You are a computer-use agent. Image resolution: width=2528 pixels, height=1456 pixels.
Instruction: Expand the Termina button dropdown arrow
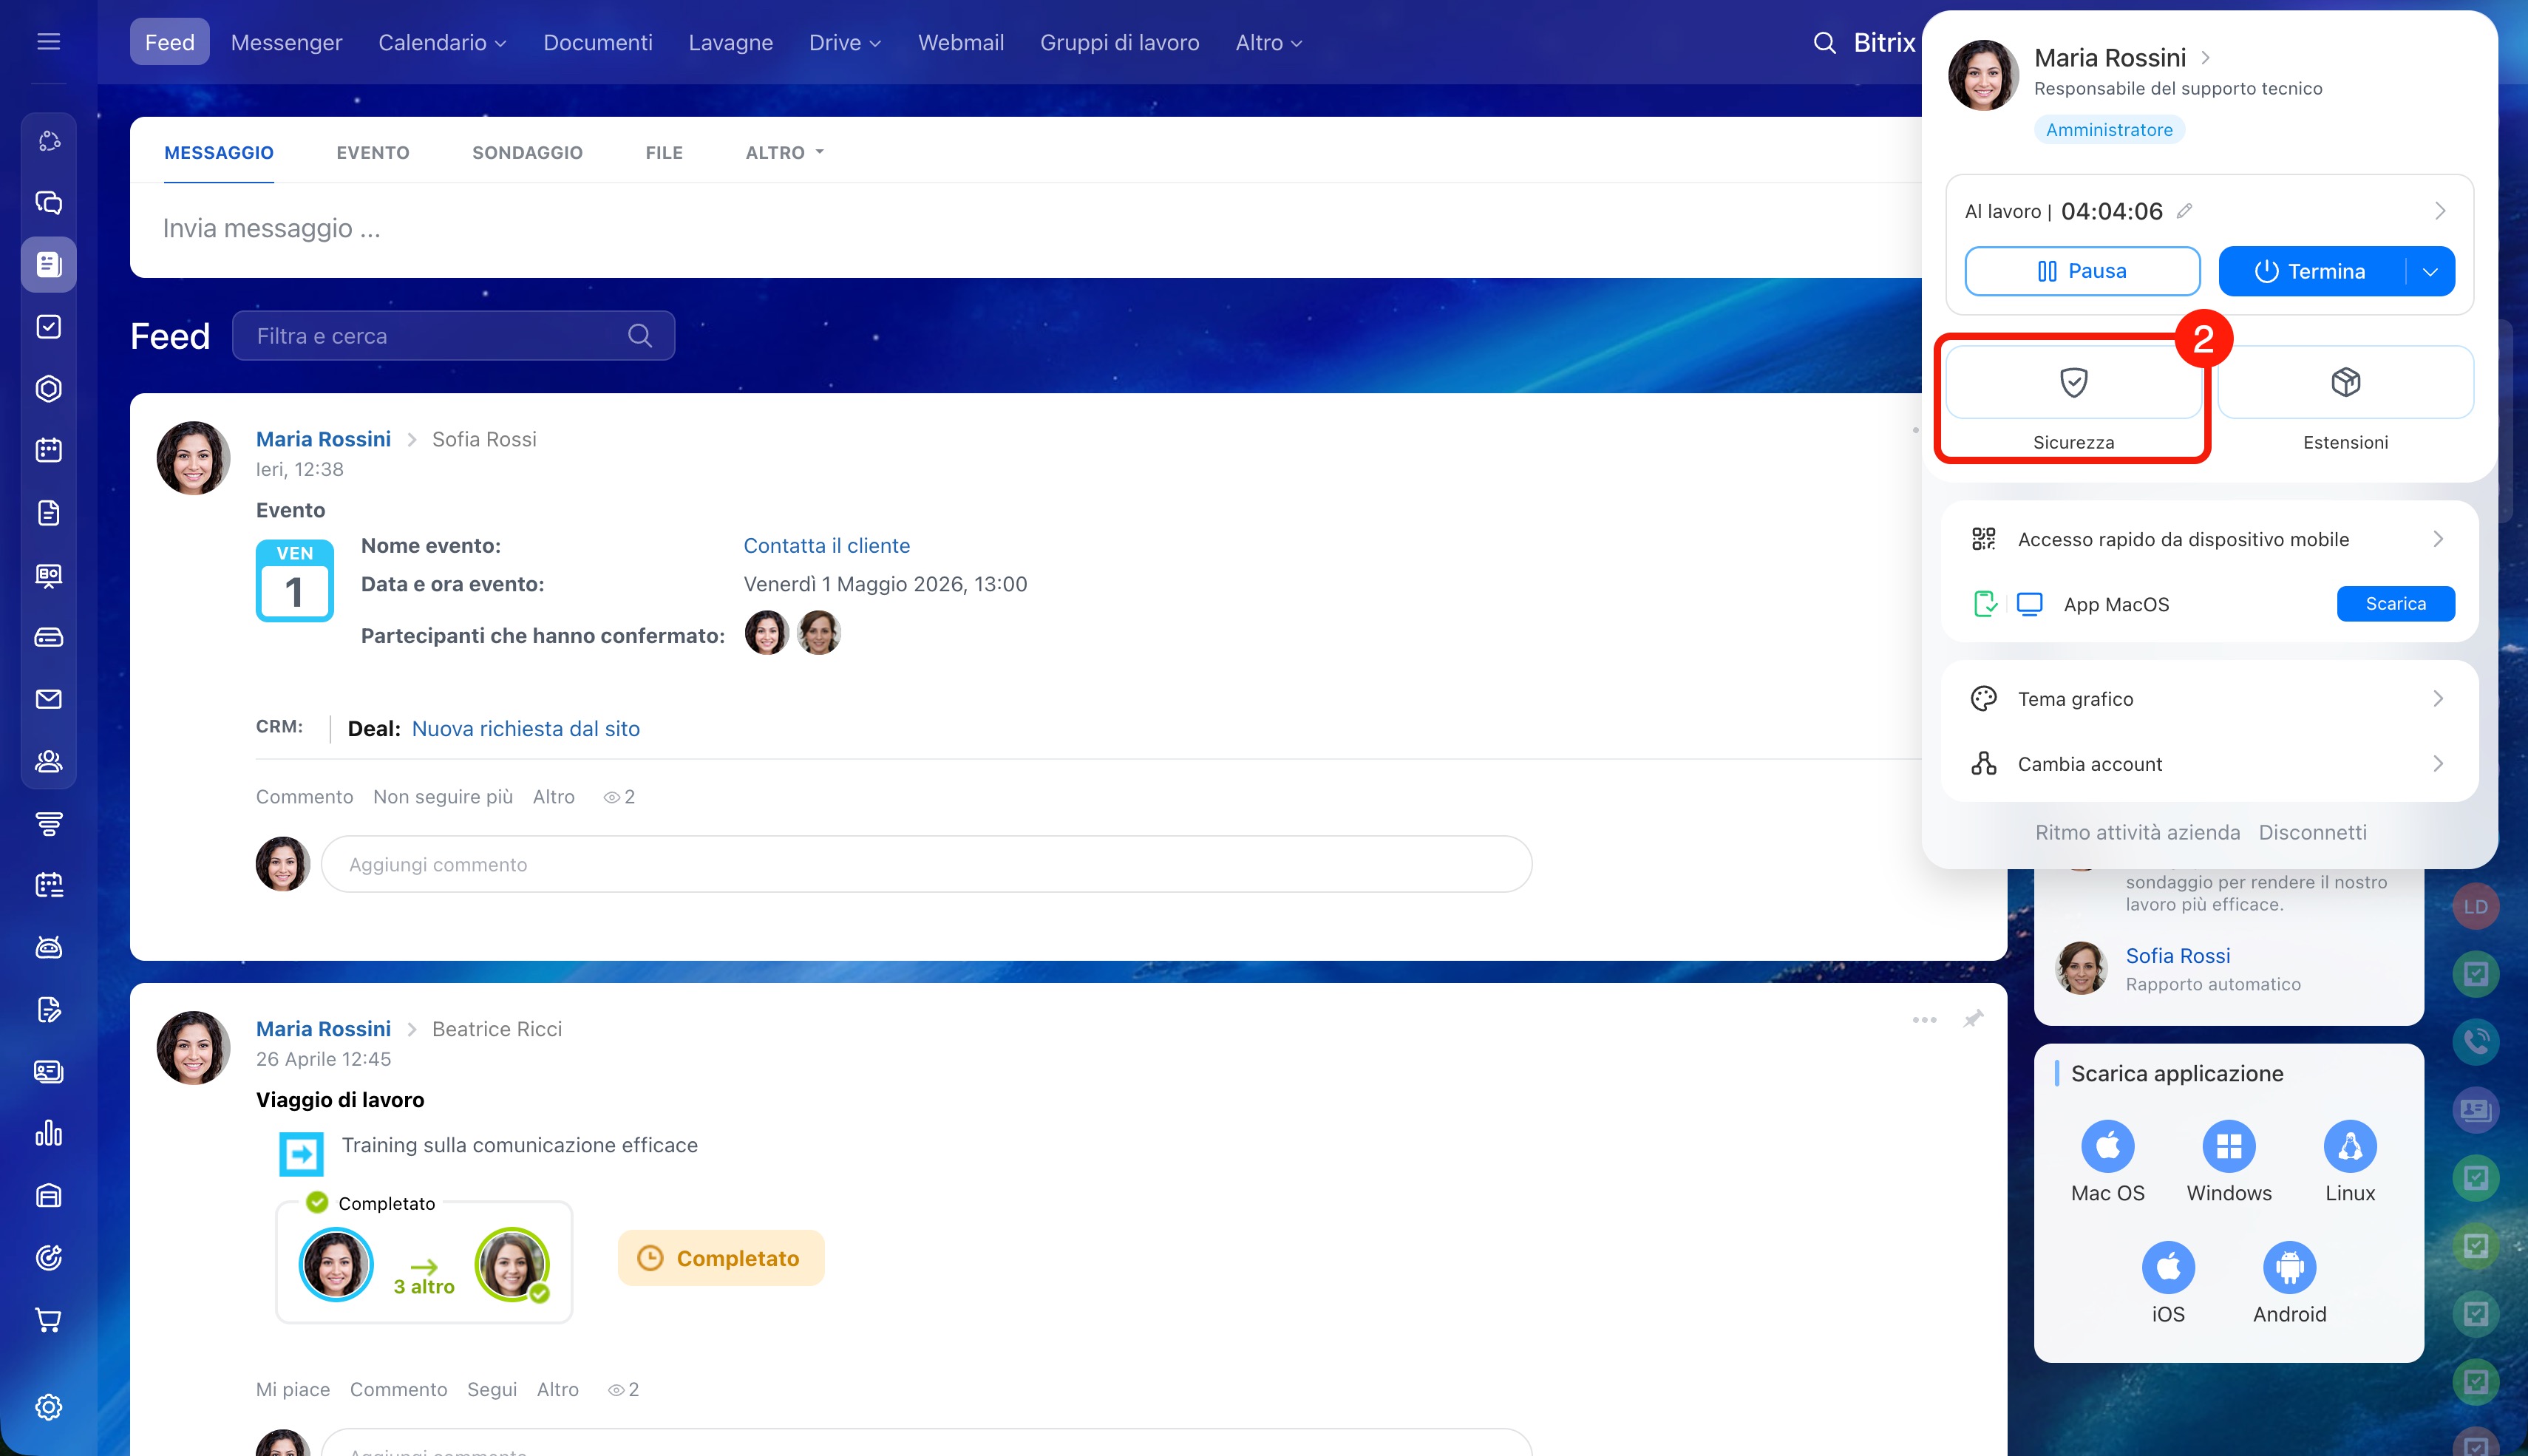(x=2429, y=272)
